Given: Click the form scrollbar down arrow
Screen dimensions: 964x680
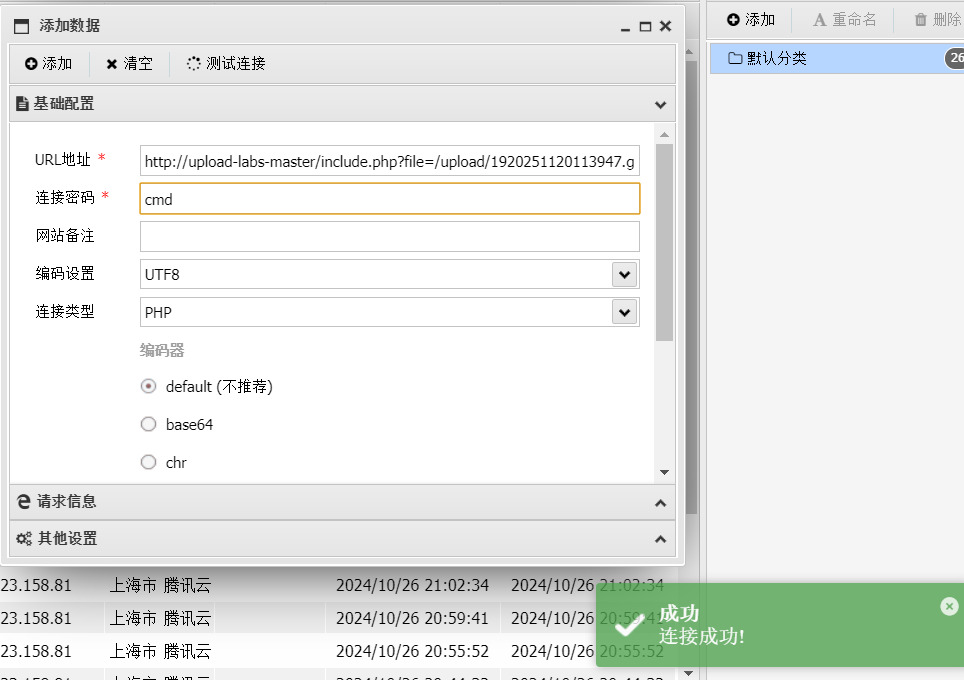Looking at the screenshot, I should click(664, 472).
